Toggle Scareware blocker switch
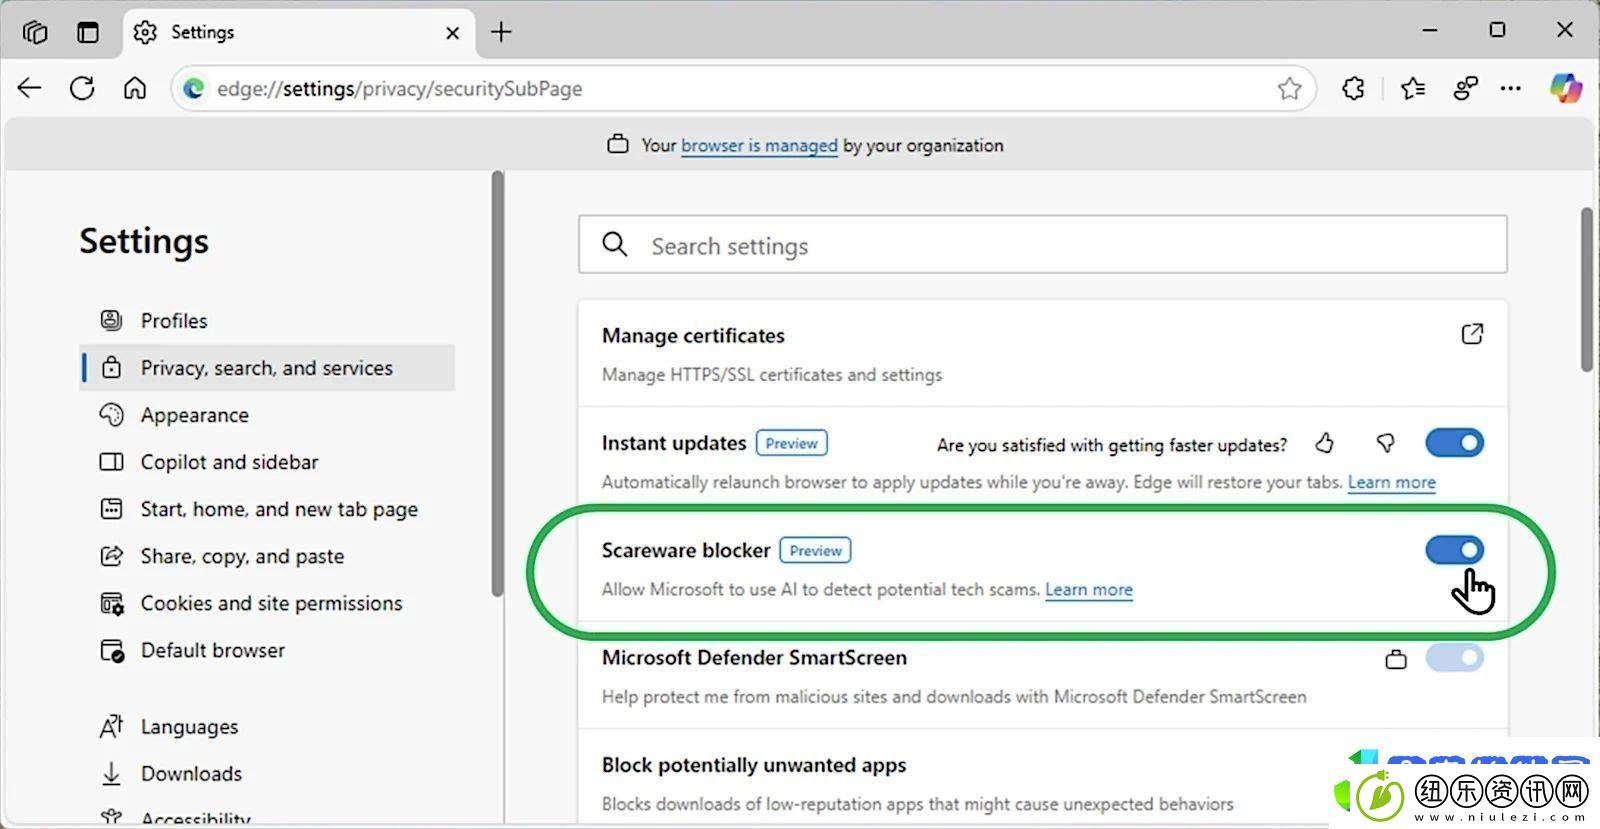 (x=1454, y=550)
